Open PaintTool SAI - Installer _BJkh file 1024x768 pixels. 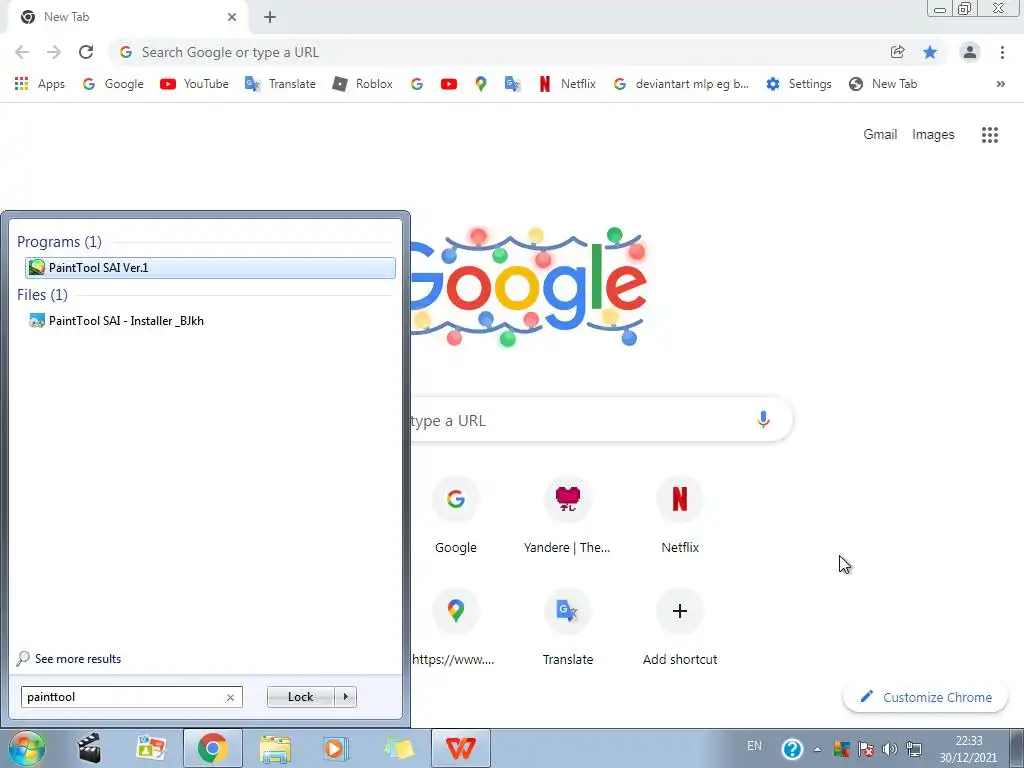pos(117,321)
